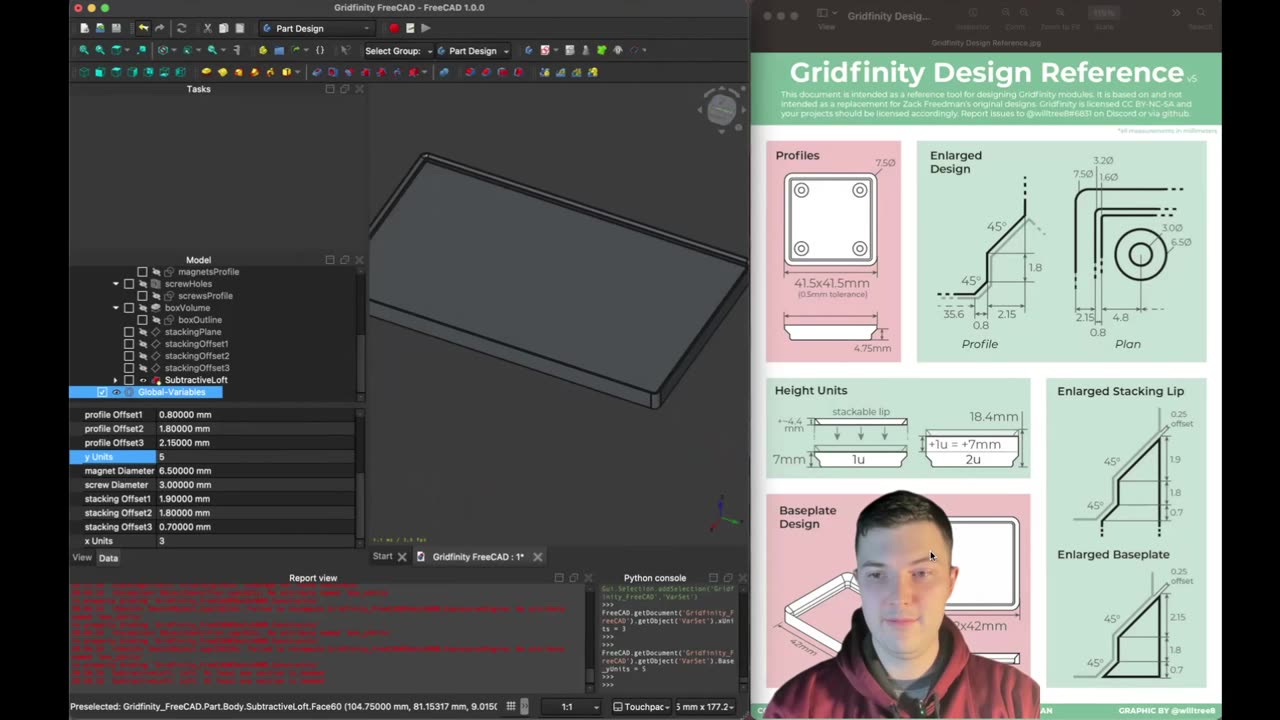This screenshot has height=720, width=1280.
Task: Float the Model panel with undock button
Action: click(344, 260)
